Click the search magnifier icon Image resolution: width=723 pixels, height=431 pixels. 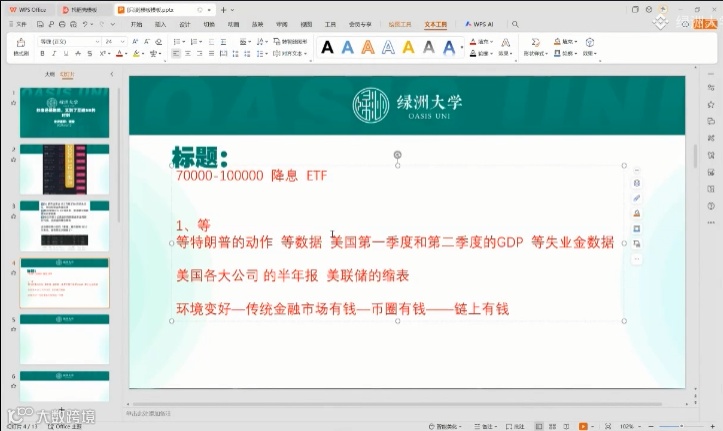tap(515, 24)
